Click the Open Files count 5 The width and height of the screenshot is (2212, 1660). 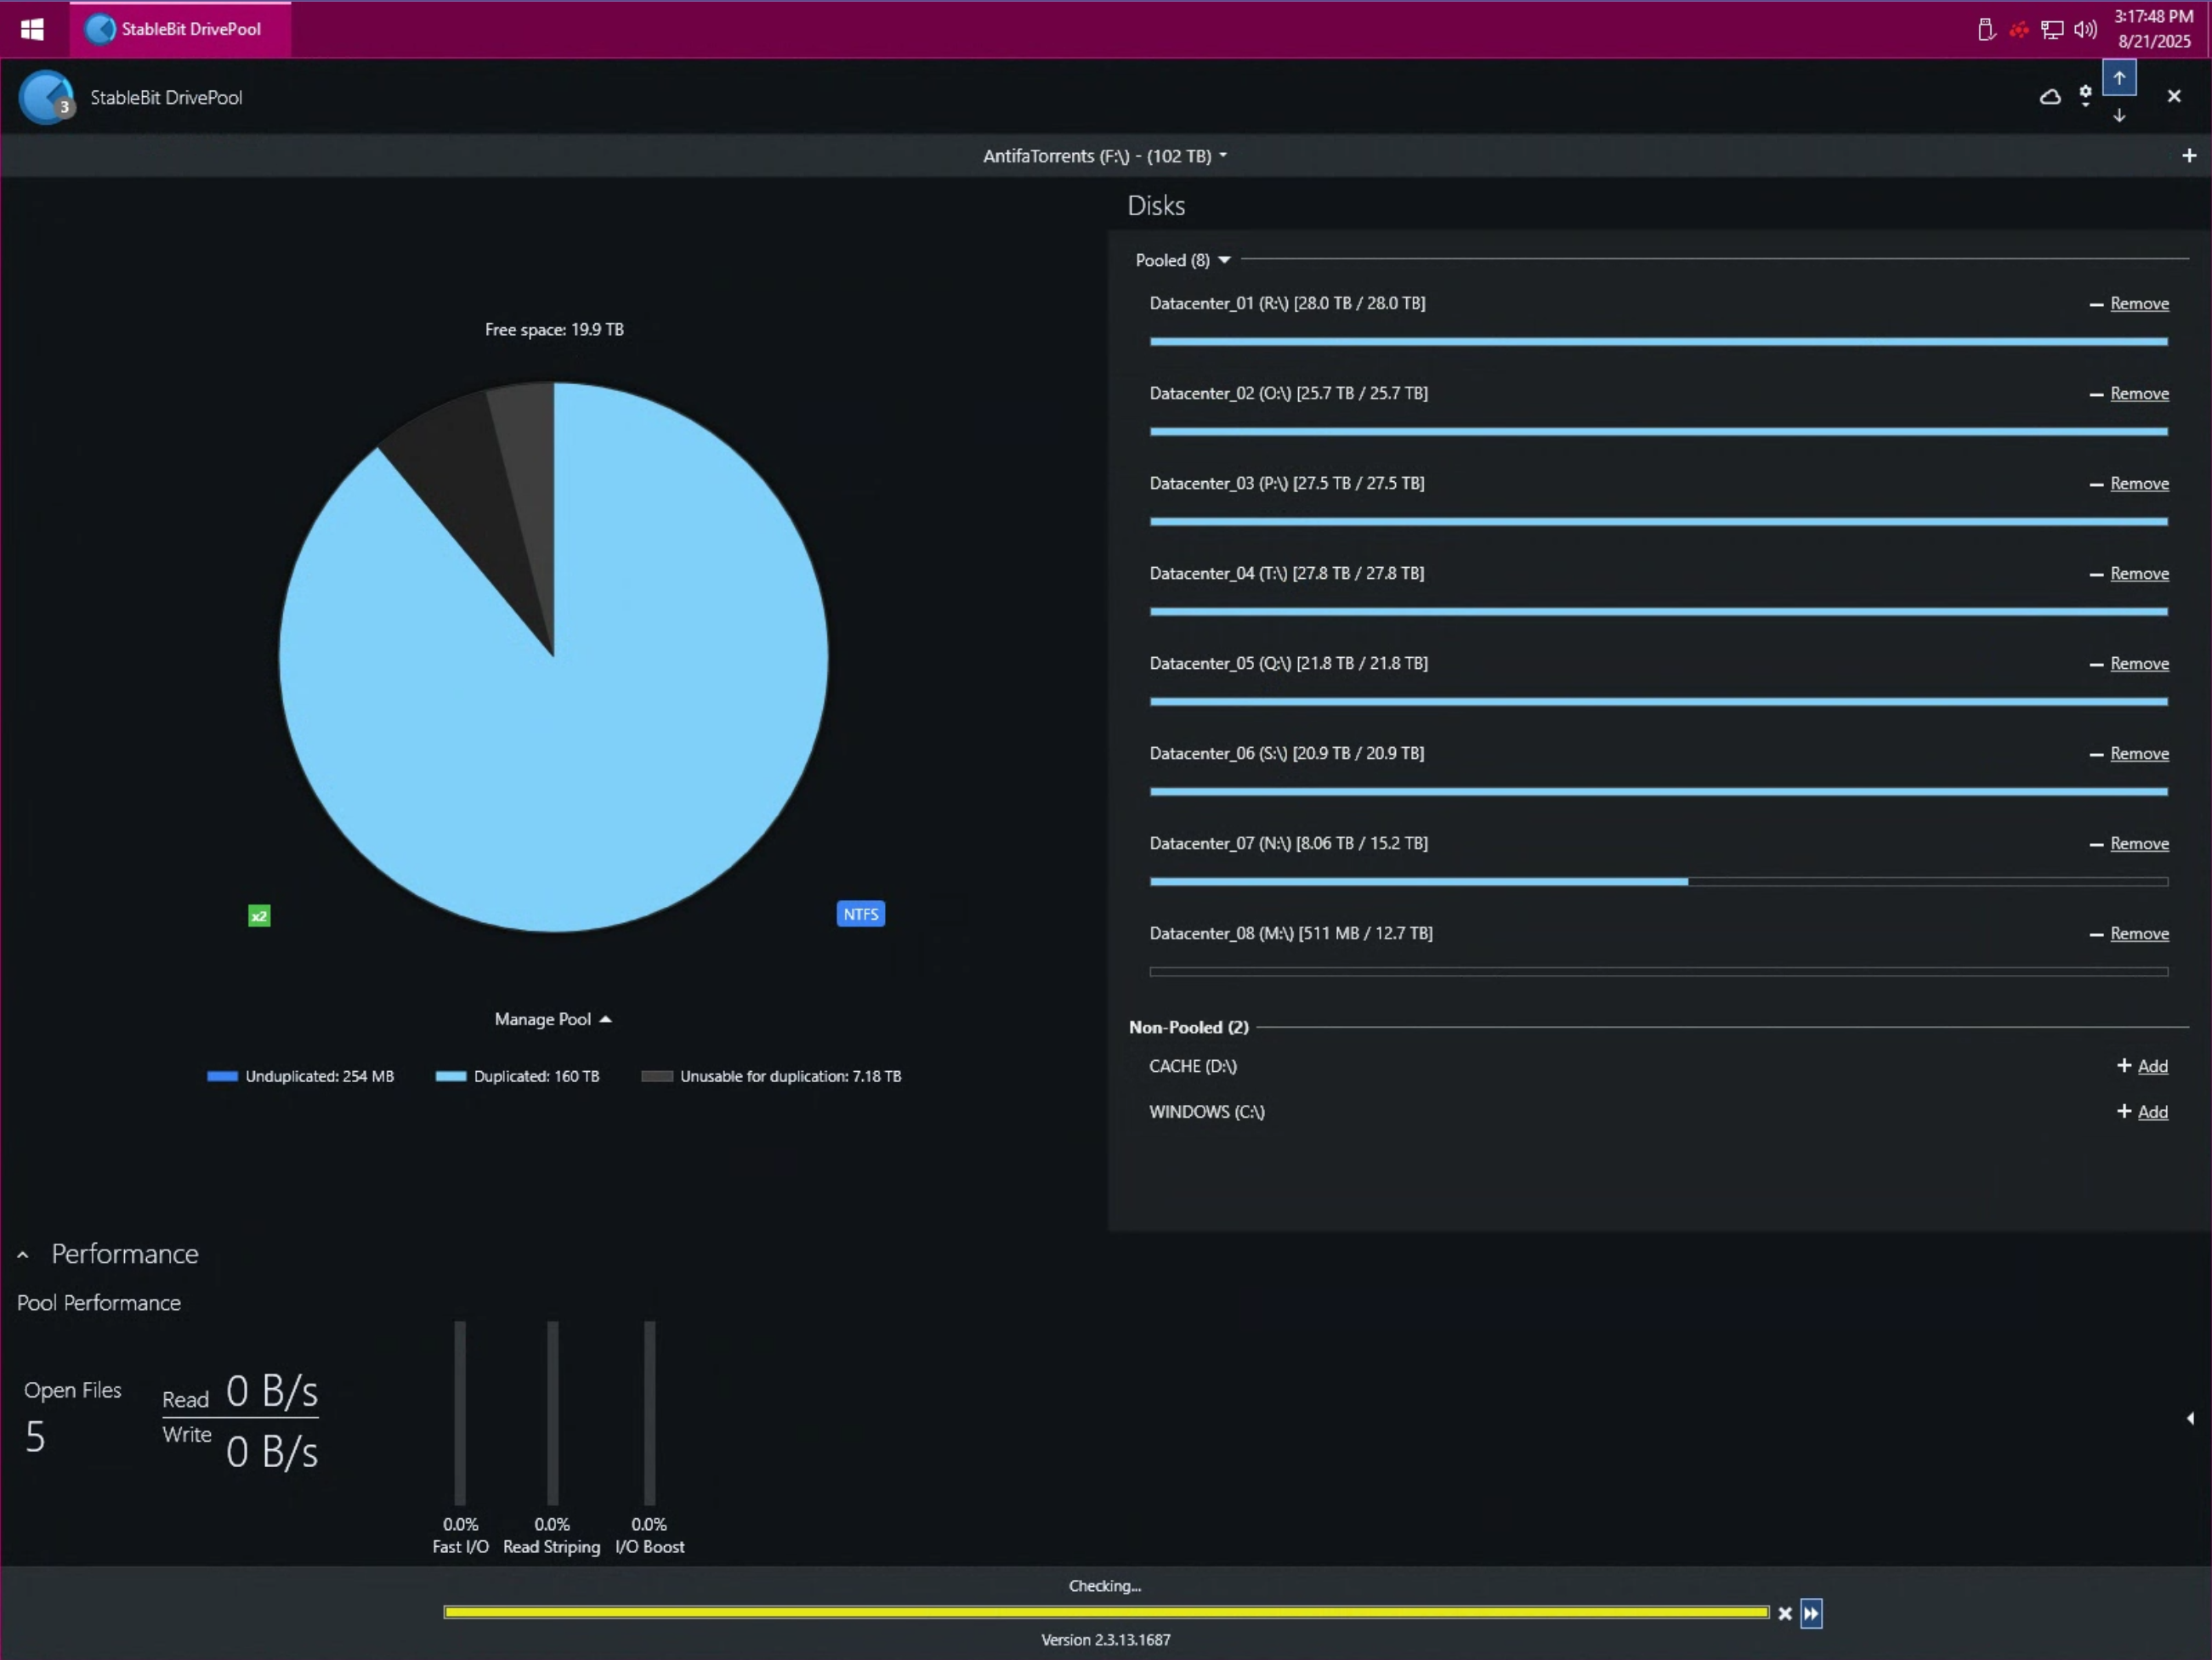tap(35, 1437)
